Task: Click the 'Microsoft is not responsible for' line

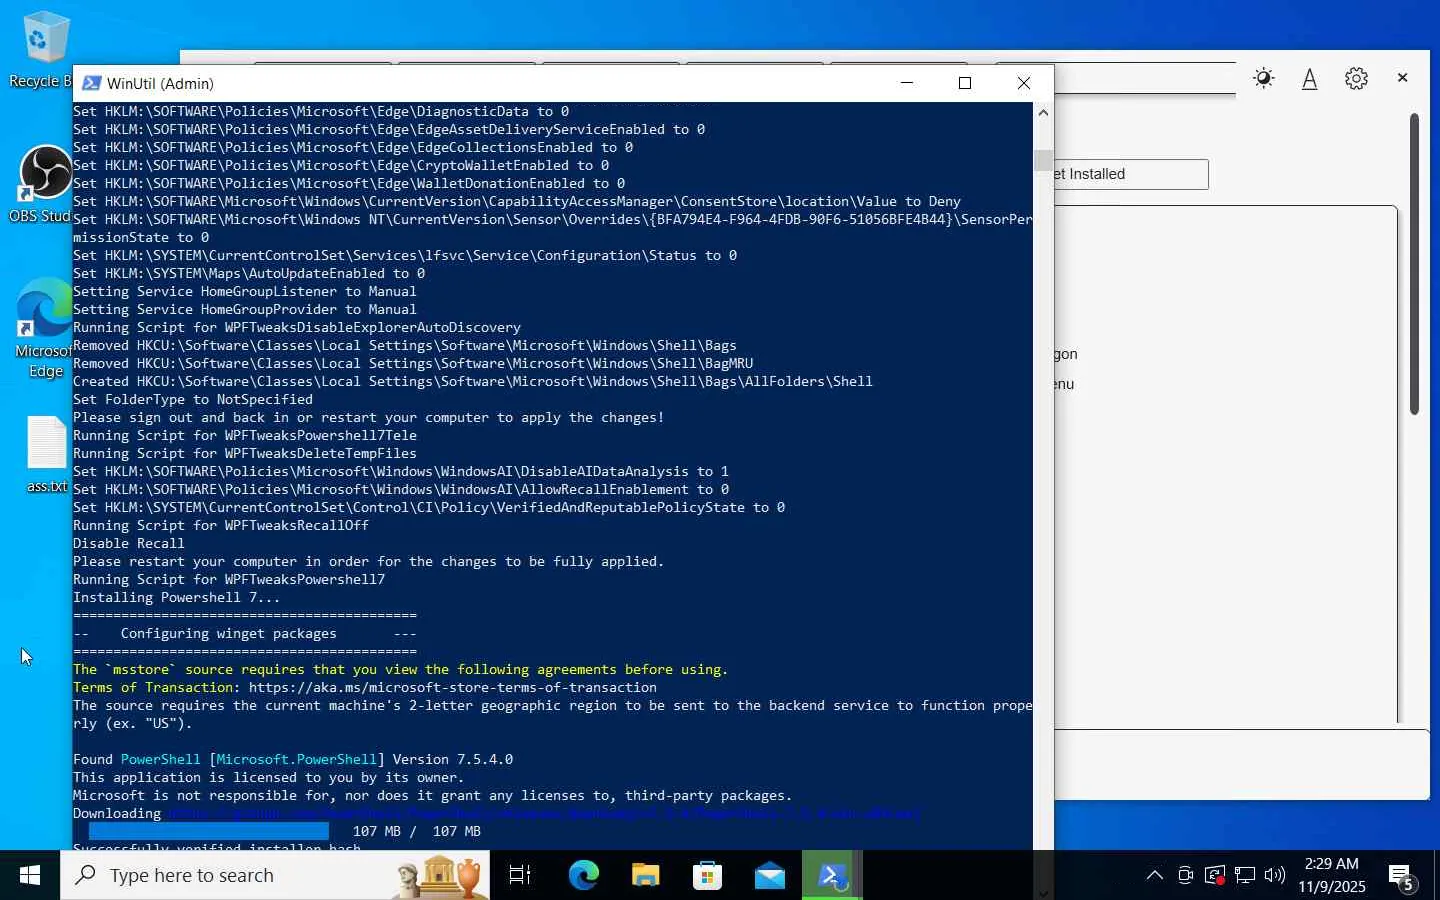Action: 433,795
